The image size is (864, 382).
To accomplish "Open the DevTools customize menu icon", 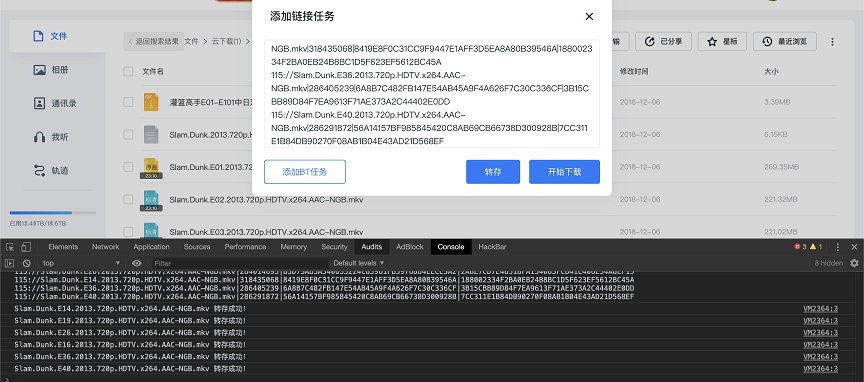I will [838, 247].
